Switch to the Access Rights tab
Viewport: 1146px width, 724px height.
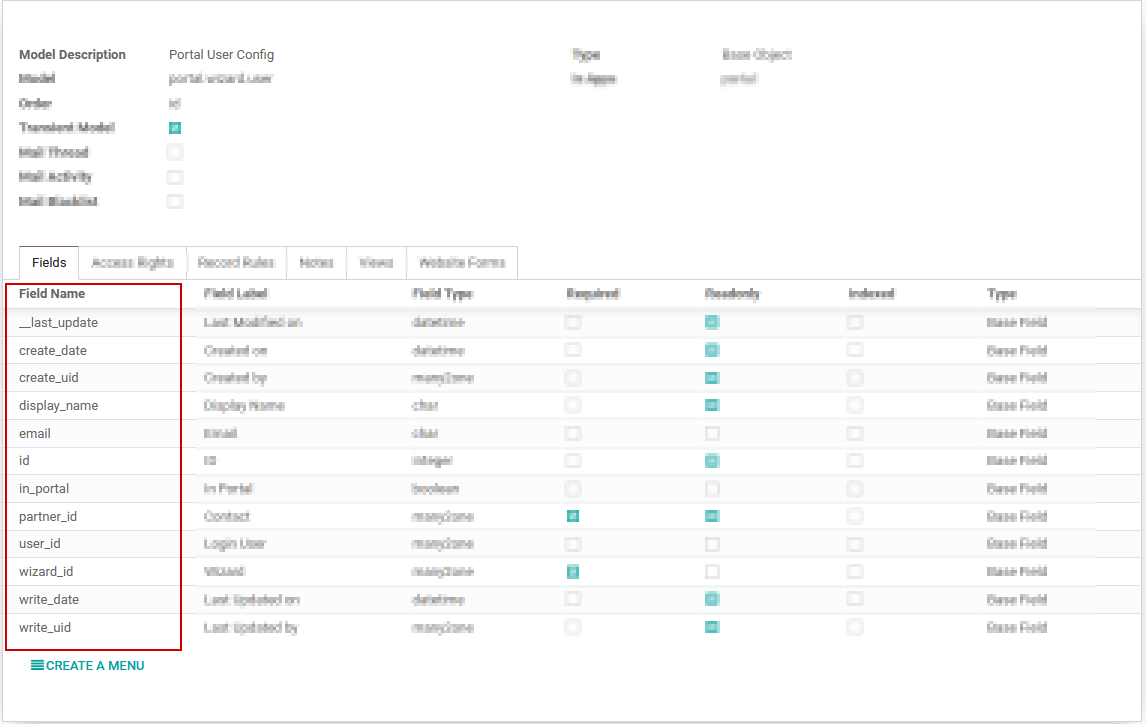[x=132, y=263]
